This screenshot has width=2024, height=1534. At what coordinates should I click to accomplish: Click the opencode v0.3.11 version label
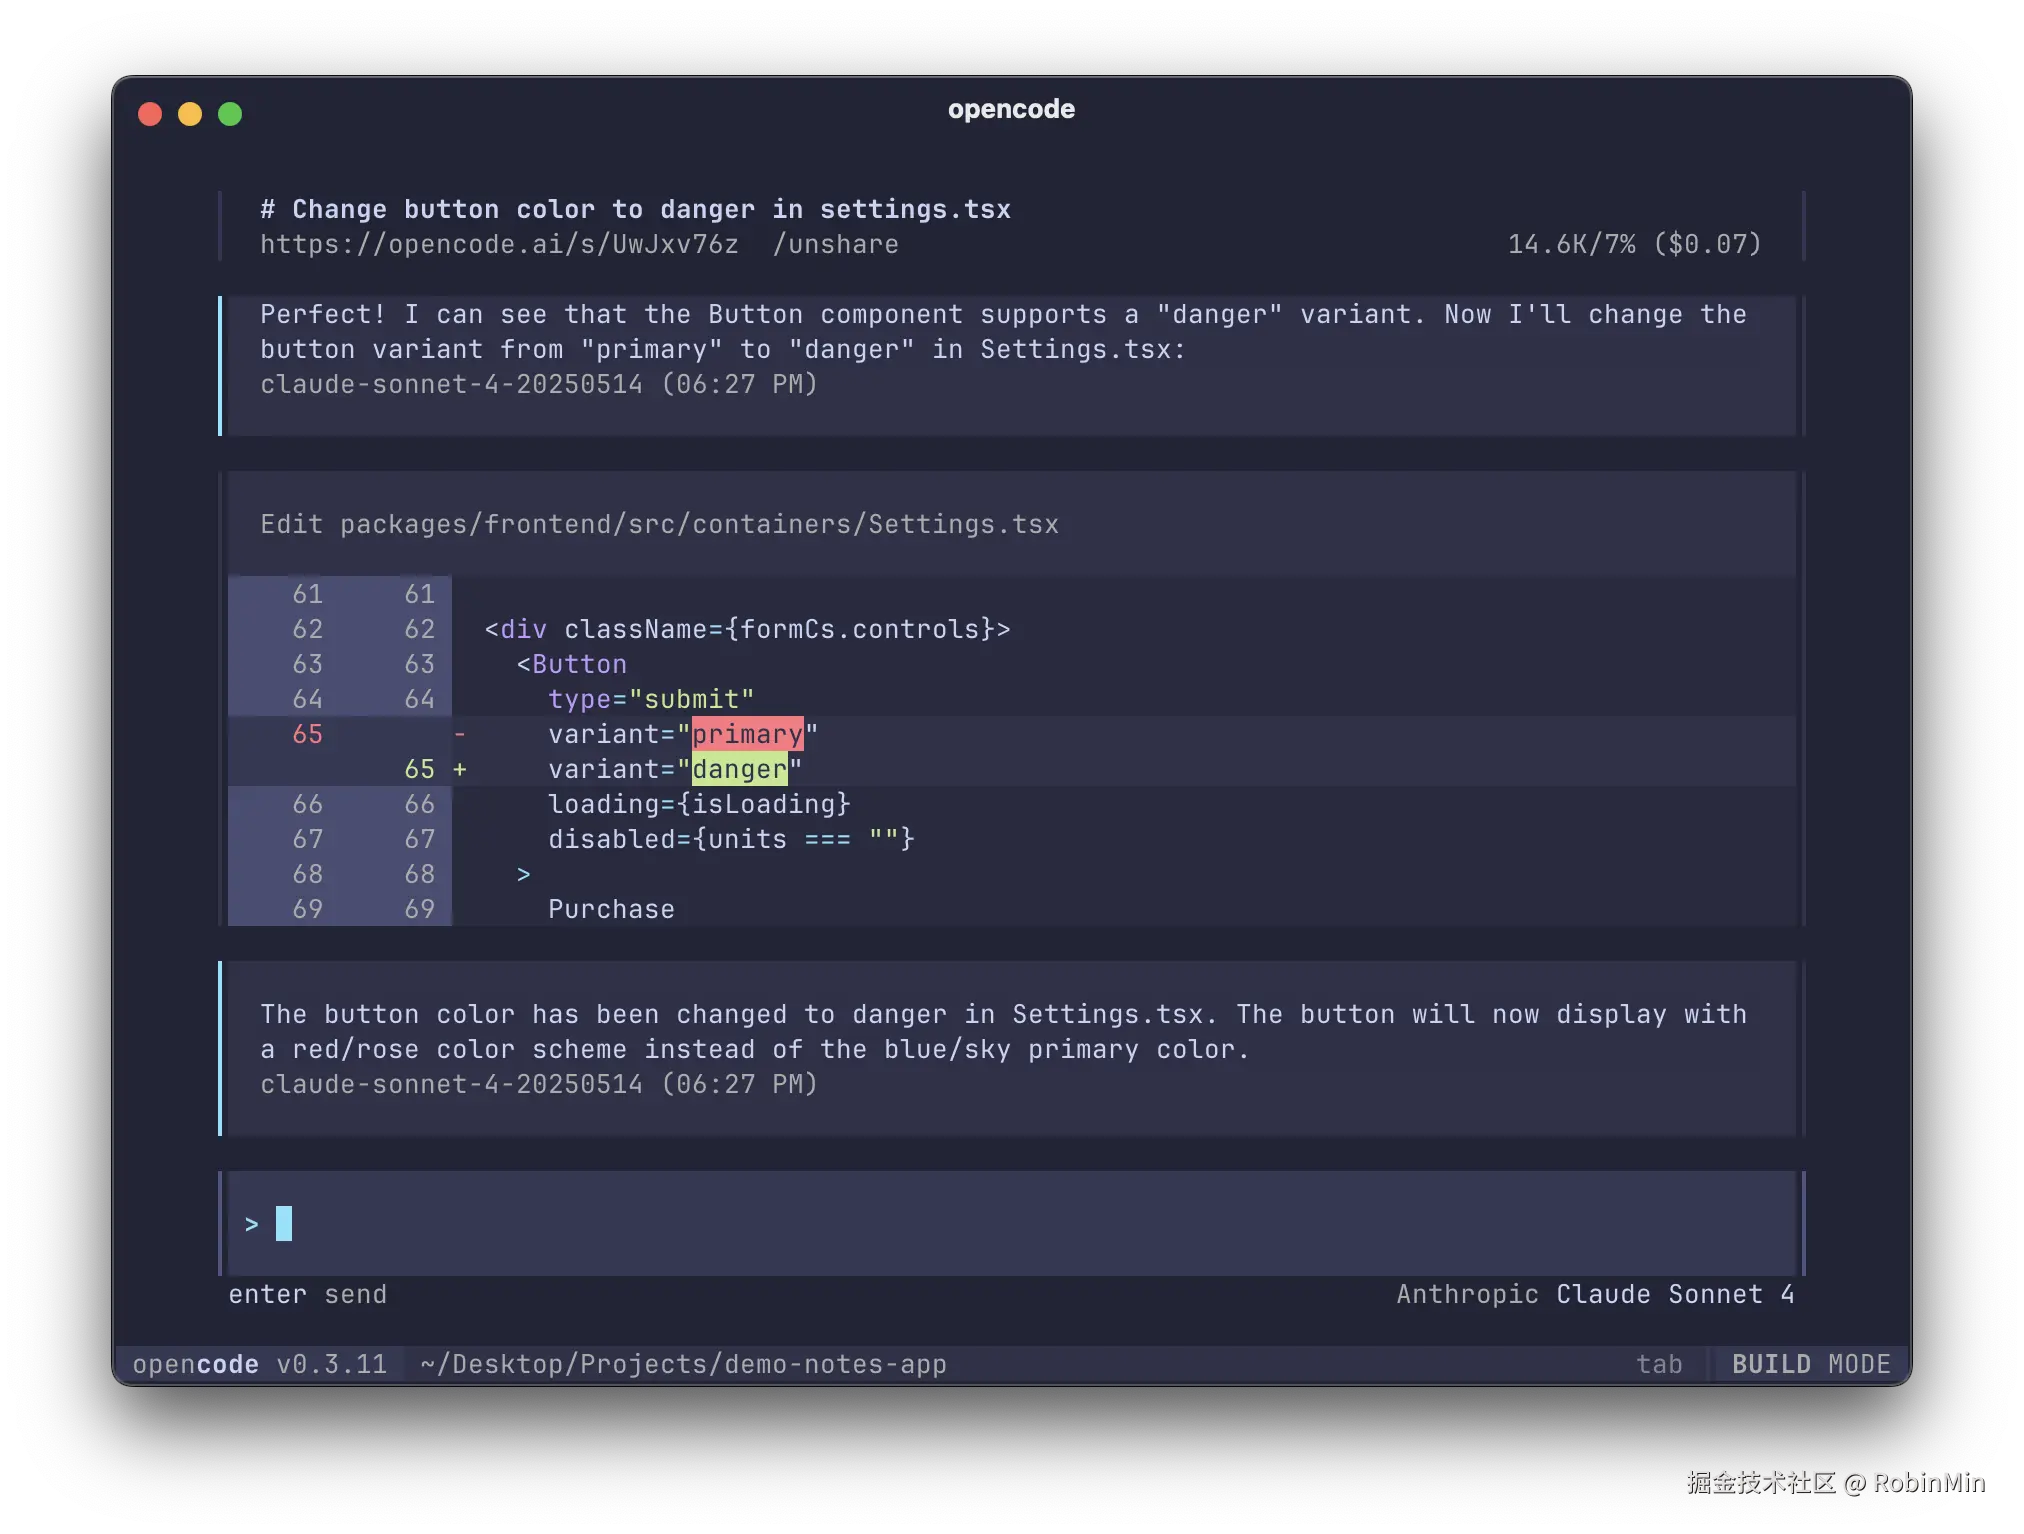coord(260,1363)
